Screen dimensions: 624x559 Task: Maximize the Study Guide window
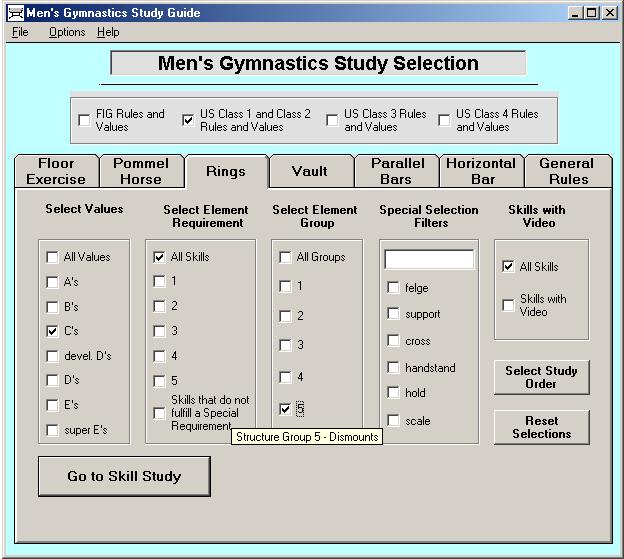tap(592, 13)
